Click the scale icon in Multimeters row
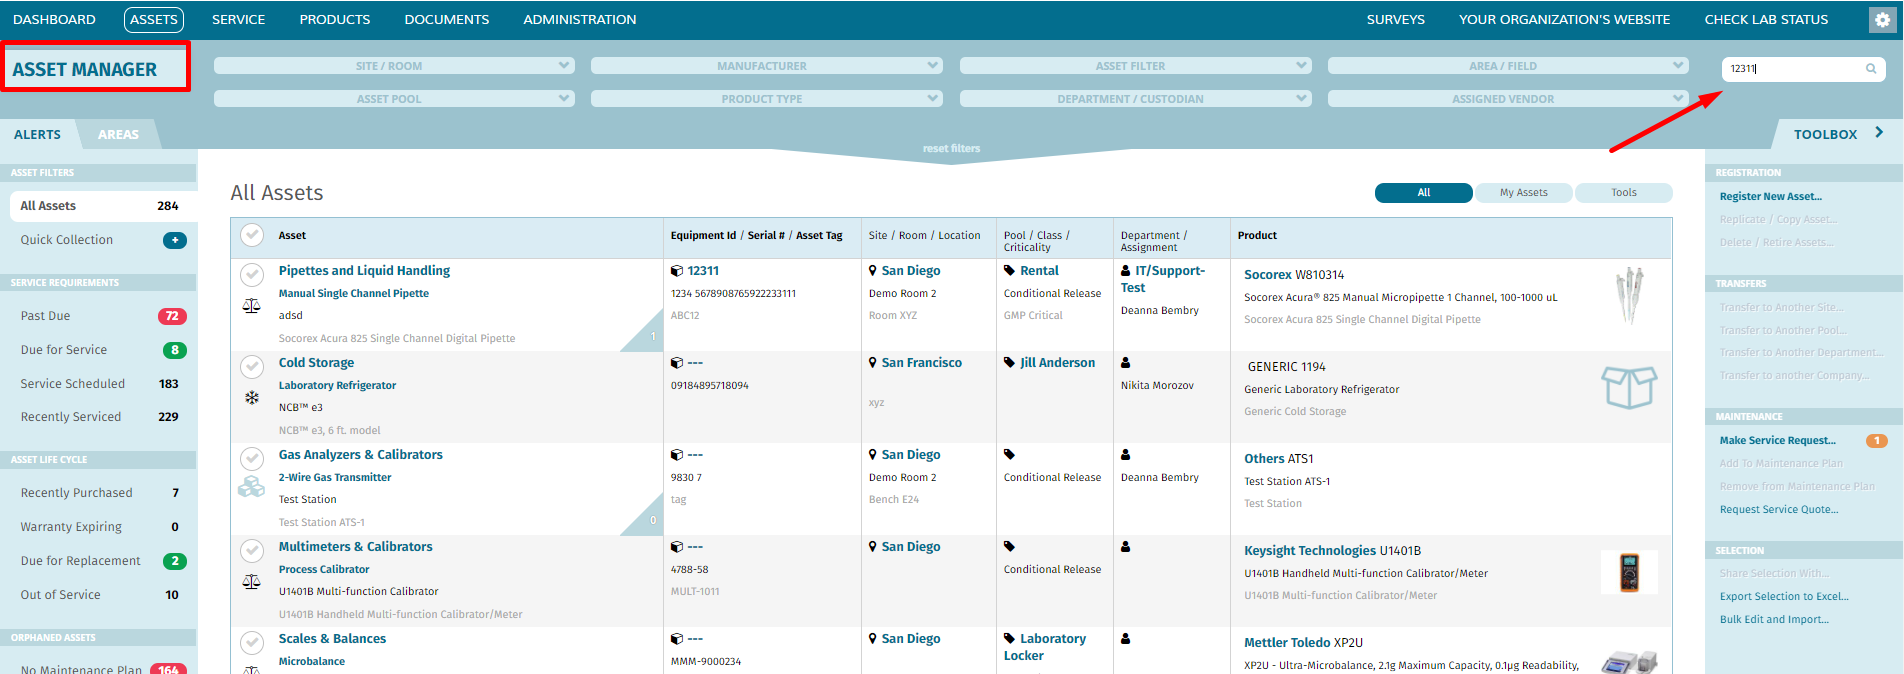Screen dimensions: 1904x674 point(252,582)
